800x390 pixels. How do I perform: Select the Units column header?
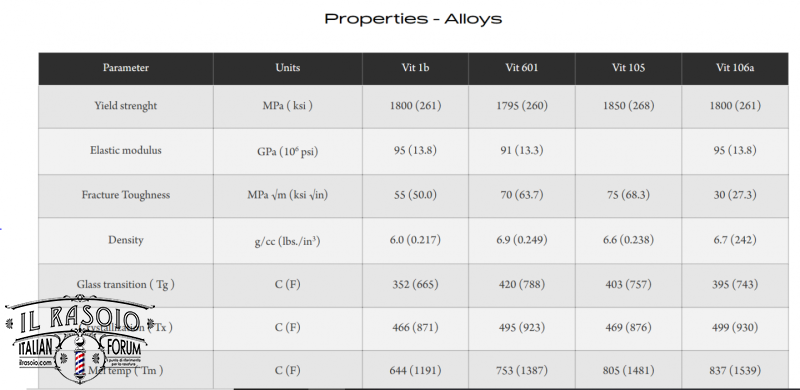[288, 68]
